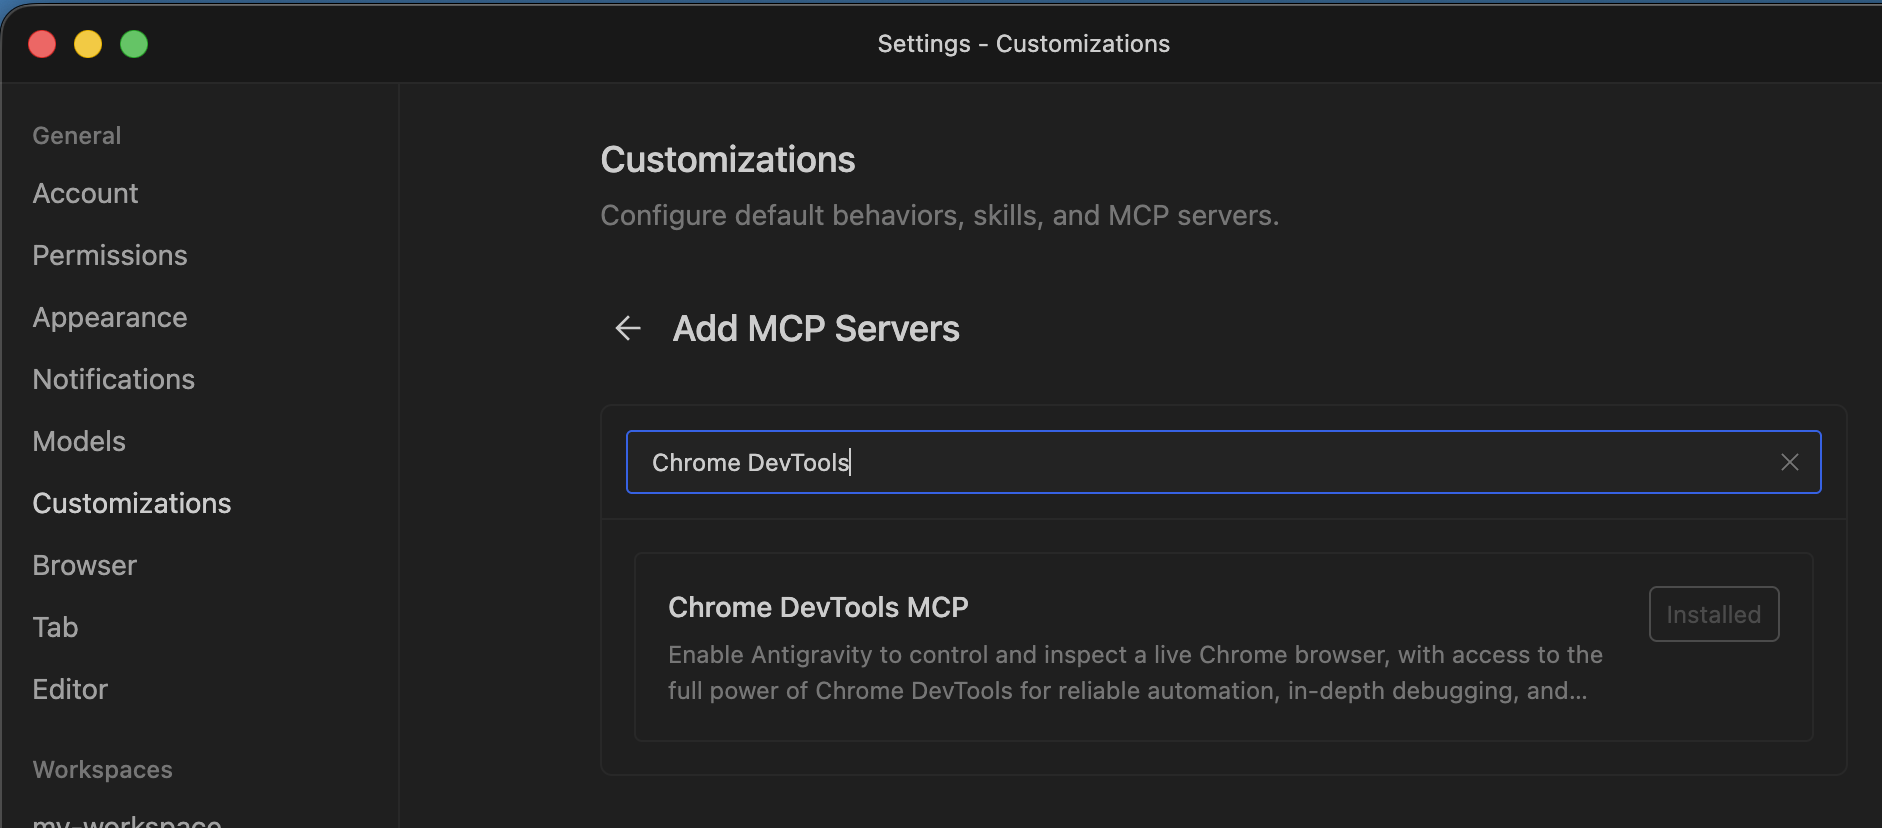Open Browser settings section
This screenshot has width=1882, height=828.
pos(84,565)
